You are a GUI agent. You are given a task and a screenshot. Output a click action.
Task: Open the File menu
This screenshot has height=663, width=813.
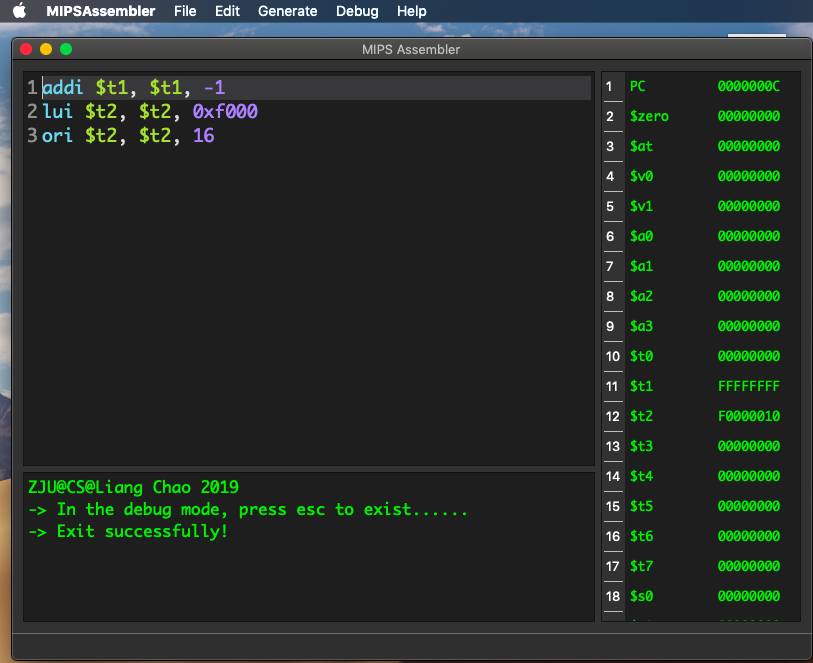185,11
